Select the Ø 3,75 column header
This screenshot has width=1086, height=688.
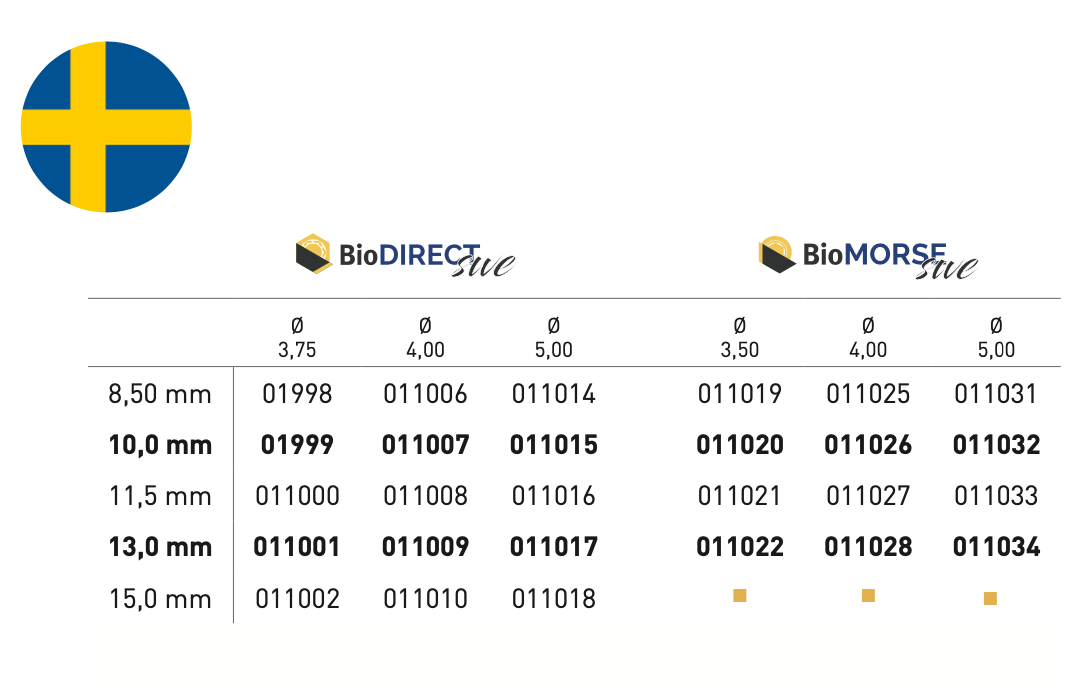(x=297, y=337)
